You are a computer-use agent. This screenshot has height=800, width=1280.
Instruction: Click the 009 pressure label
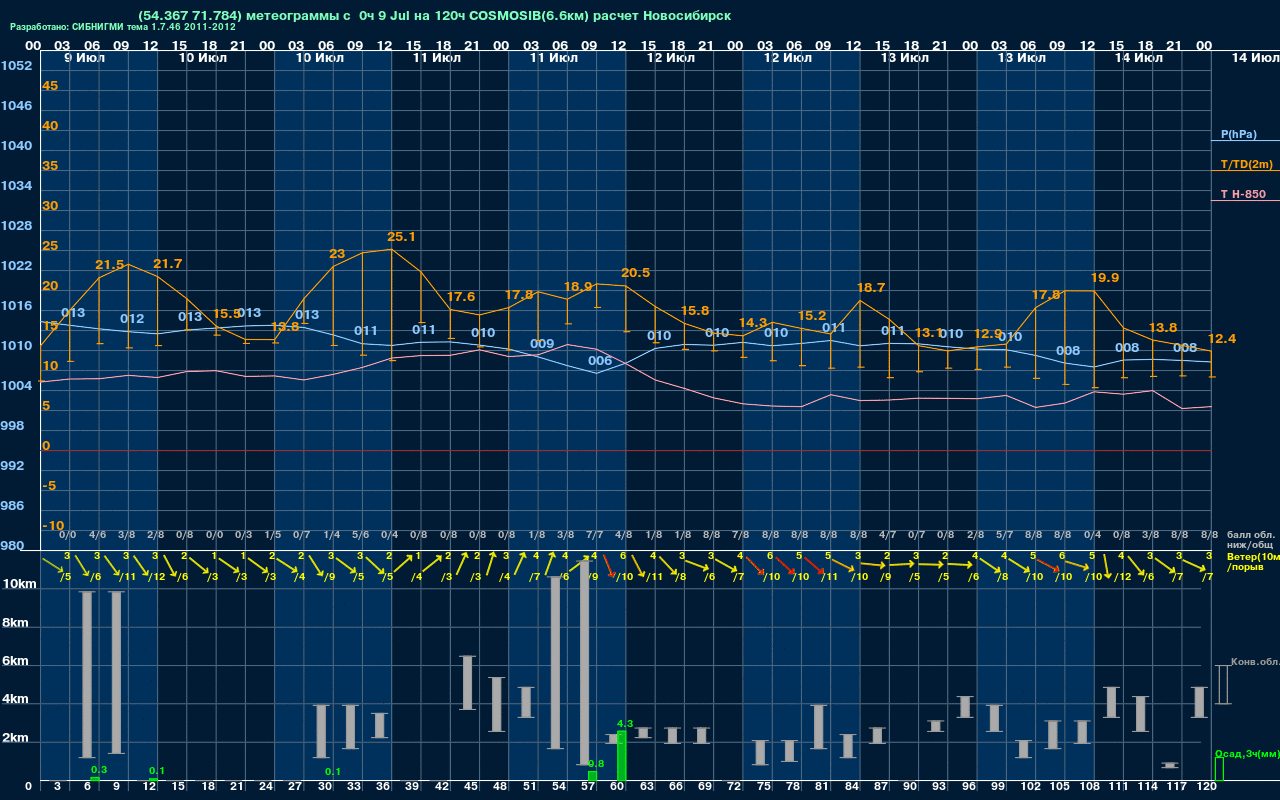542,344
